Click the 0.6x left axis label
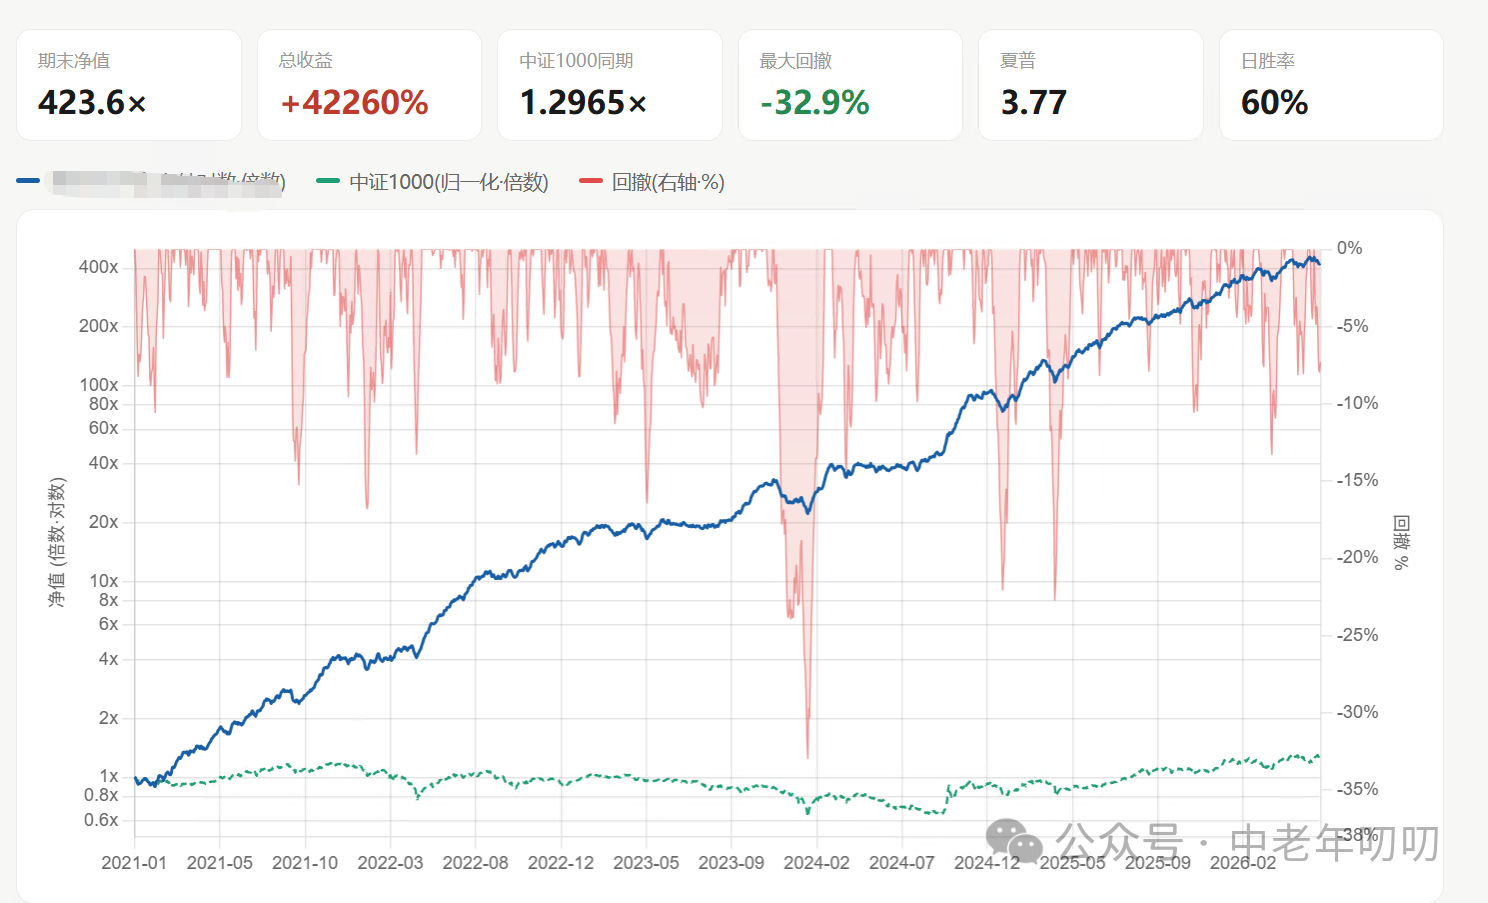This screenshot has height=903, width=1488. 101,820
